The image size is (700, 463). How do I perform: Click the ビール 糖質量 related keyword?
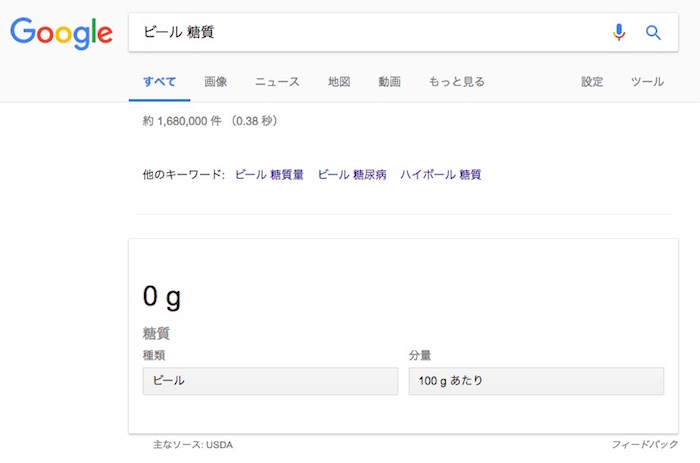[269, 174]
